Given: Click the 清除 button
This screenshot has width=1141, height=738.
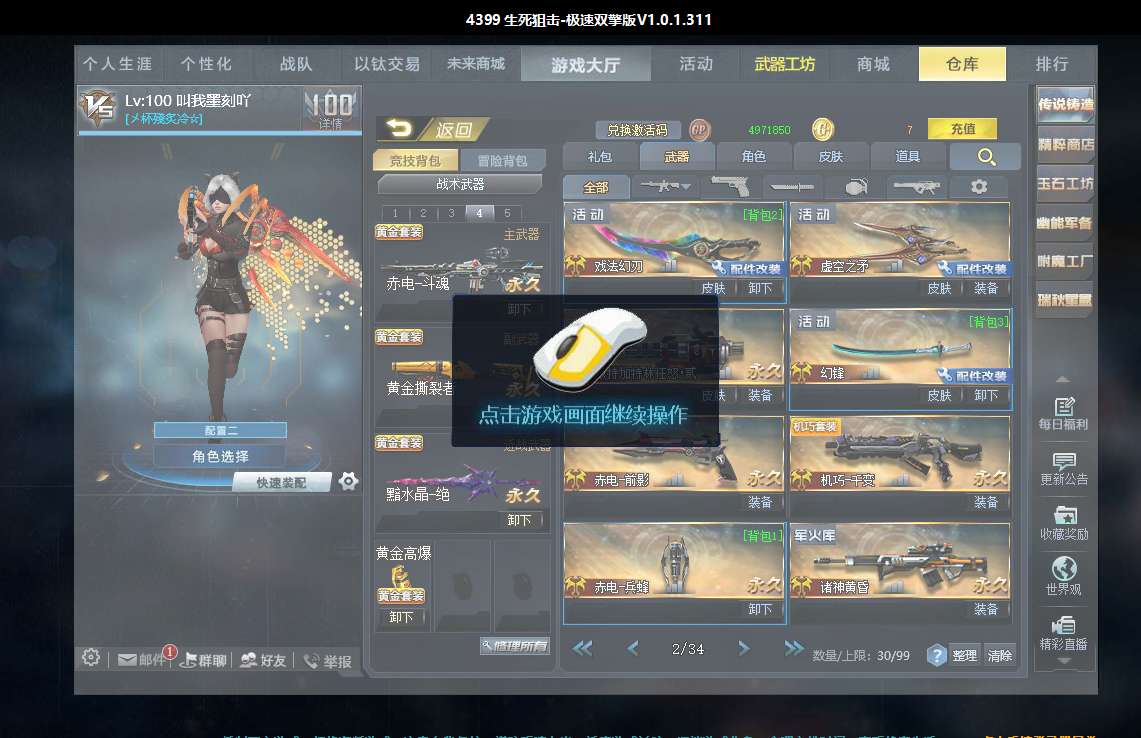Looking at the screenshot, I should point(999,655).
